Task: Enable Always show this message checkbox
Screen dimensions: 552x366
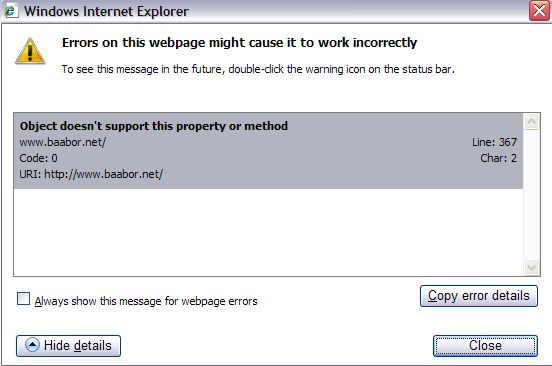Action: pos(24,299)
